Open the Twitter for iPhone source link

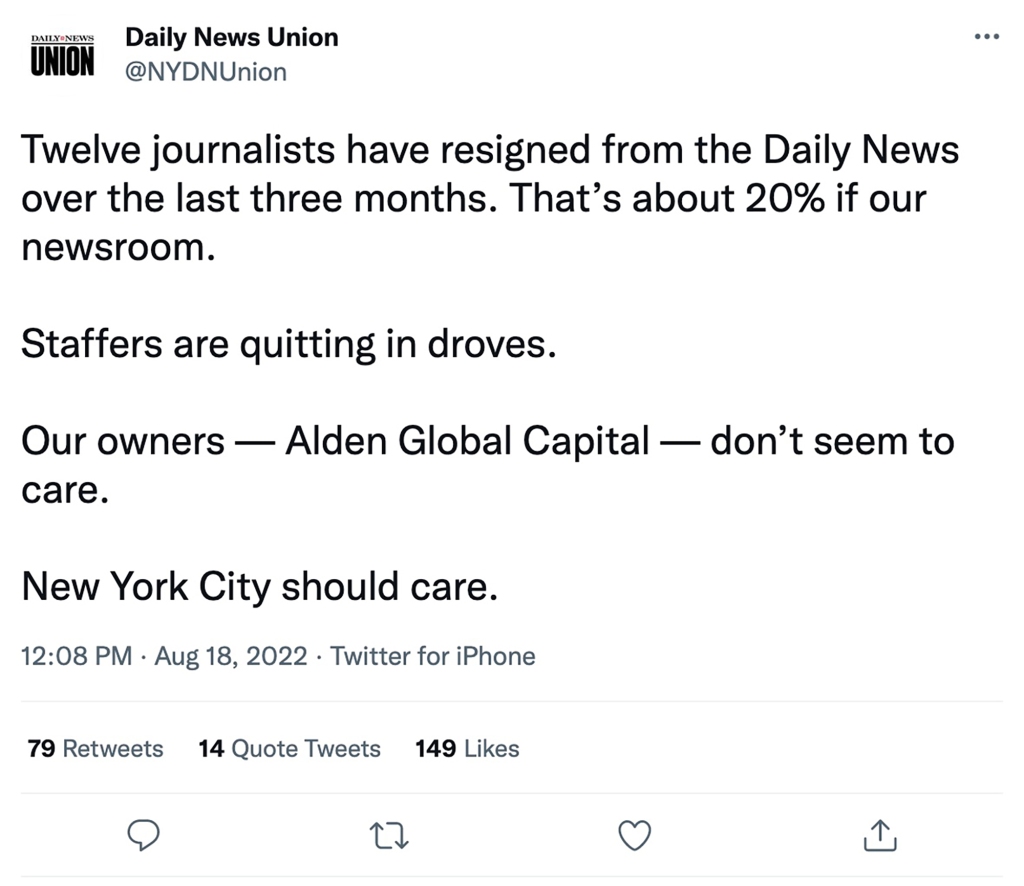(432, 656)
